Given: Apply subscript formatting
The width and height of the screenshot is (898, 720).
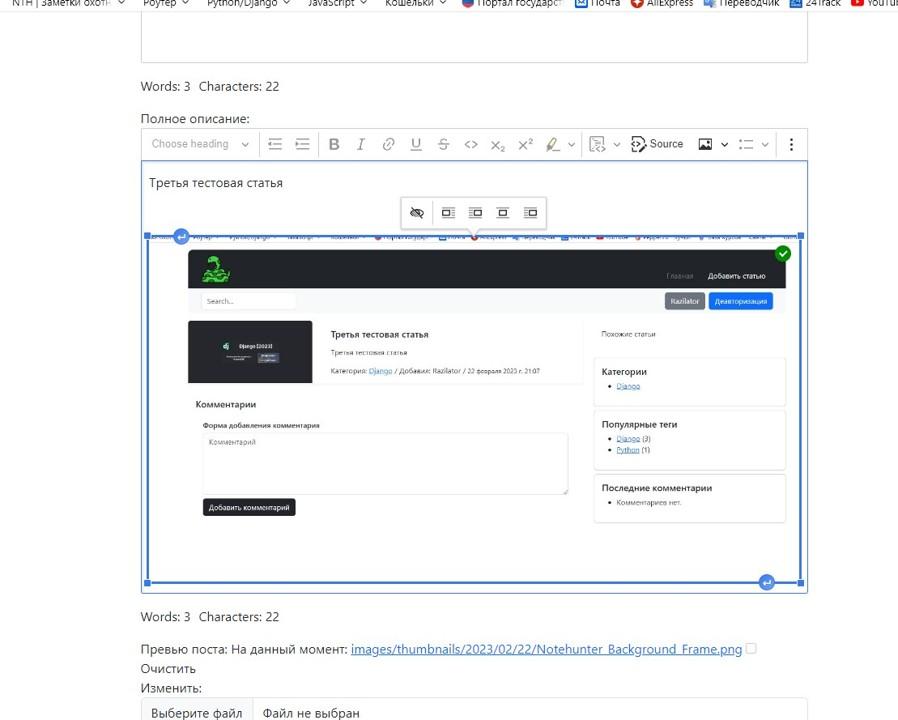Looking at the screenshot, I should coord(498,145).
